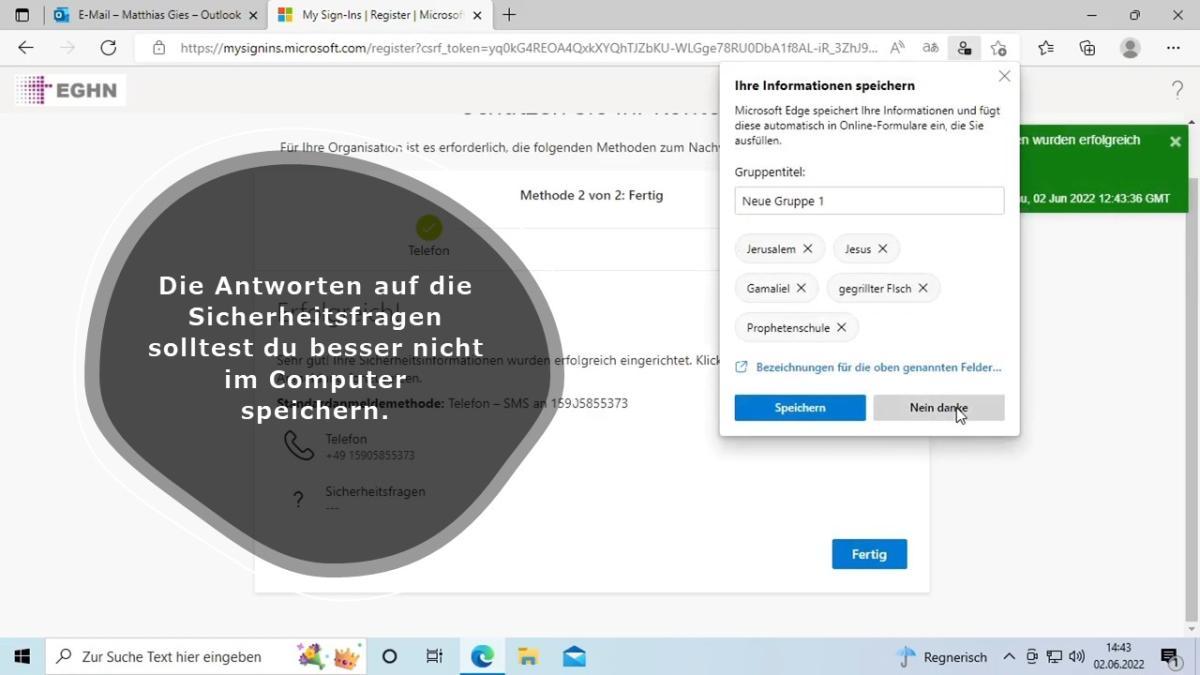The width and height of the screenshot is (1200, 675).
Task: Remove the Jerusalem chip
Action: click(x=808, y=249)
